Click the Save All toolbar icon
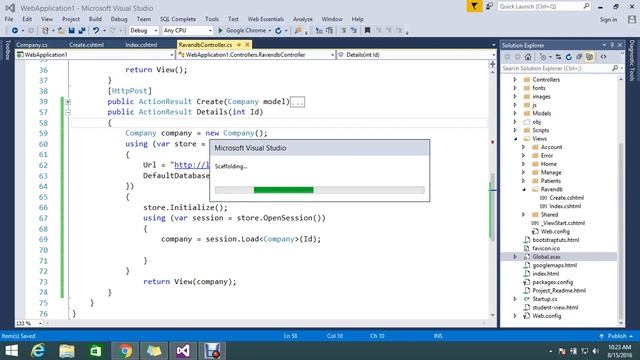 coord(82,31)
